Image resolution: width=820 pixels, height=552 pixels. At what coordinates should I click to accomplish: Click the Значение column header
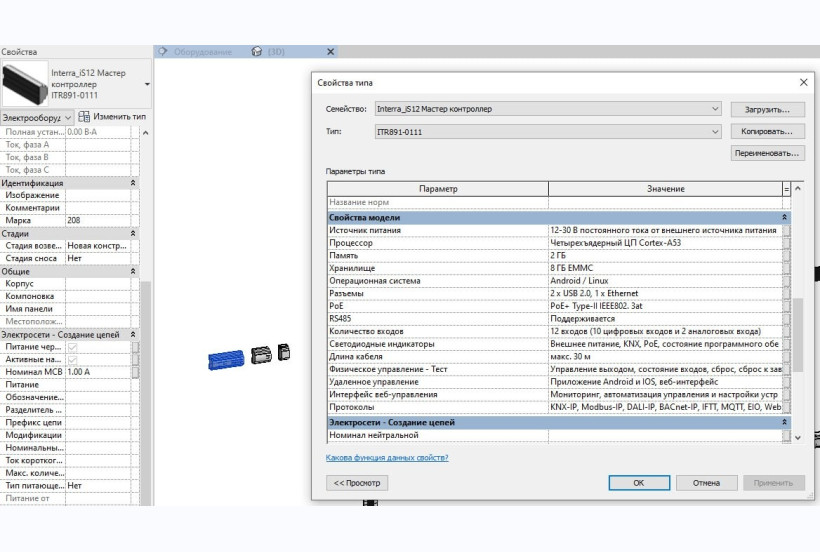665,189
